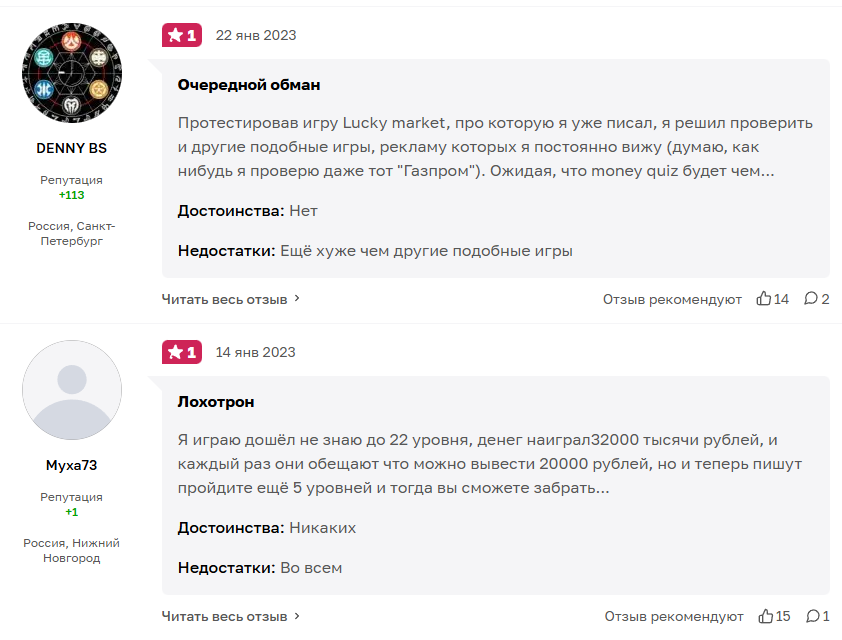Screen dimensions: 842x640
Task: Click the 14 янв 2023 review date
Action: point(256,352)
